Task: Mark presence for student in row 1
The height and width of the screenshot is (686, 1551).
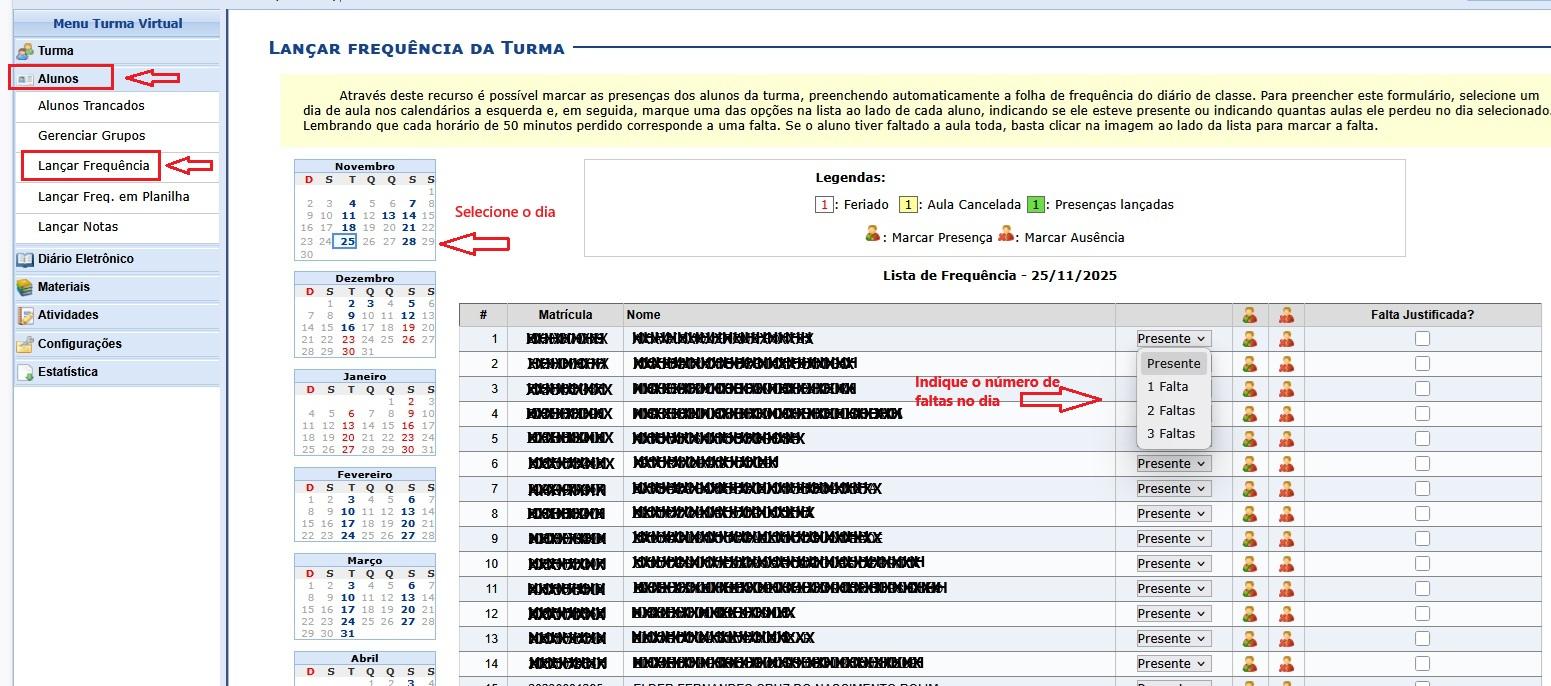Action: [x=1250, y=338]
